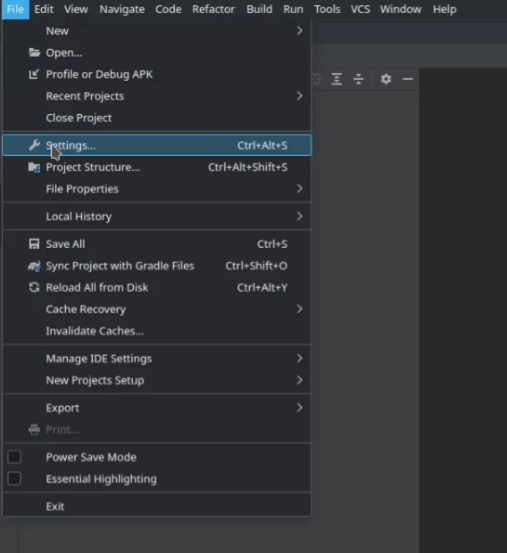Open the Build menu in menu bar
Screen dimensions: 507x553
[259, 9]
